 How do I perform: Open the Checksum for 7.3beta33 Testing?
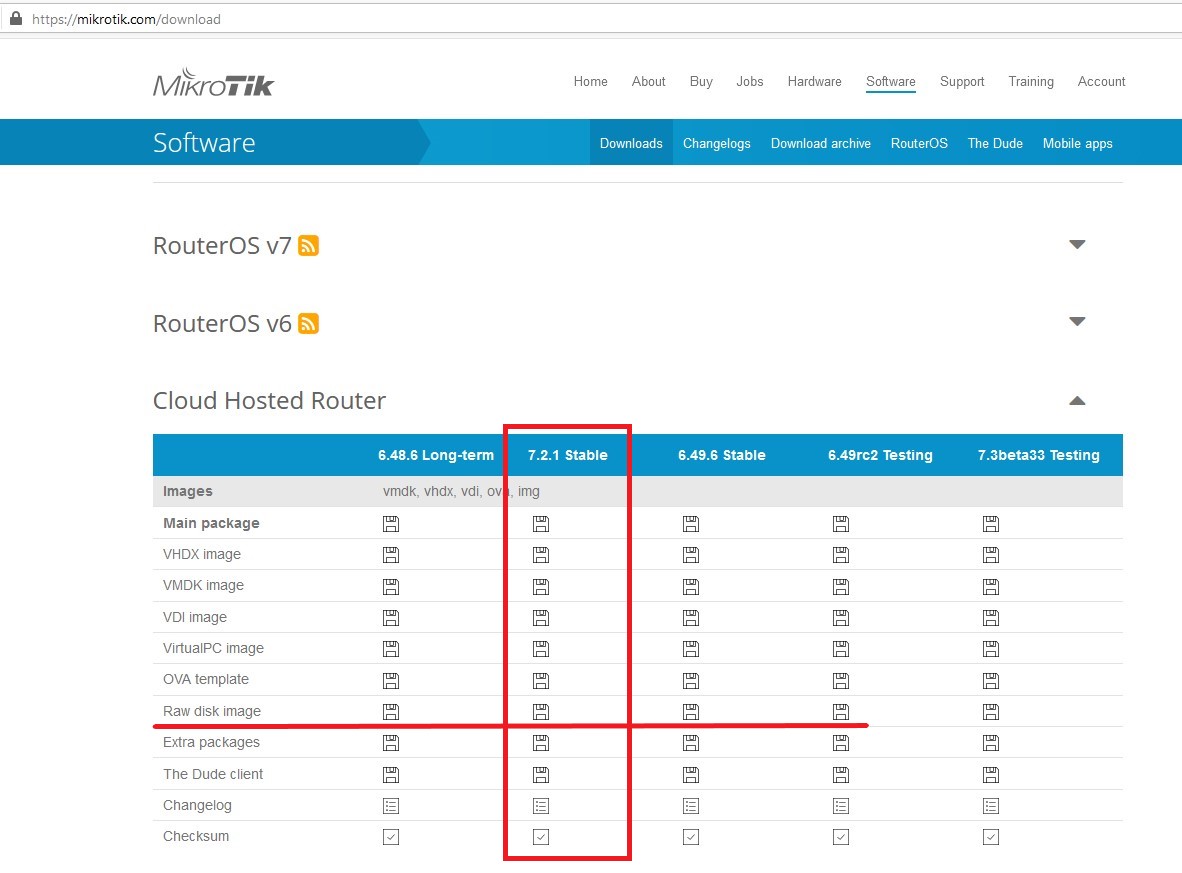(991, 837)
